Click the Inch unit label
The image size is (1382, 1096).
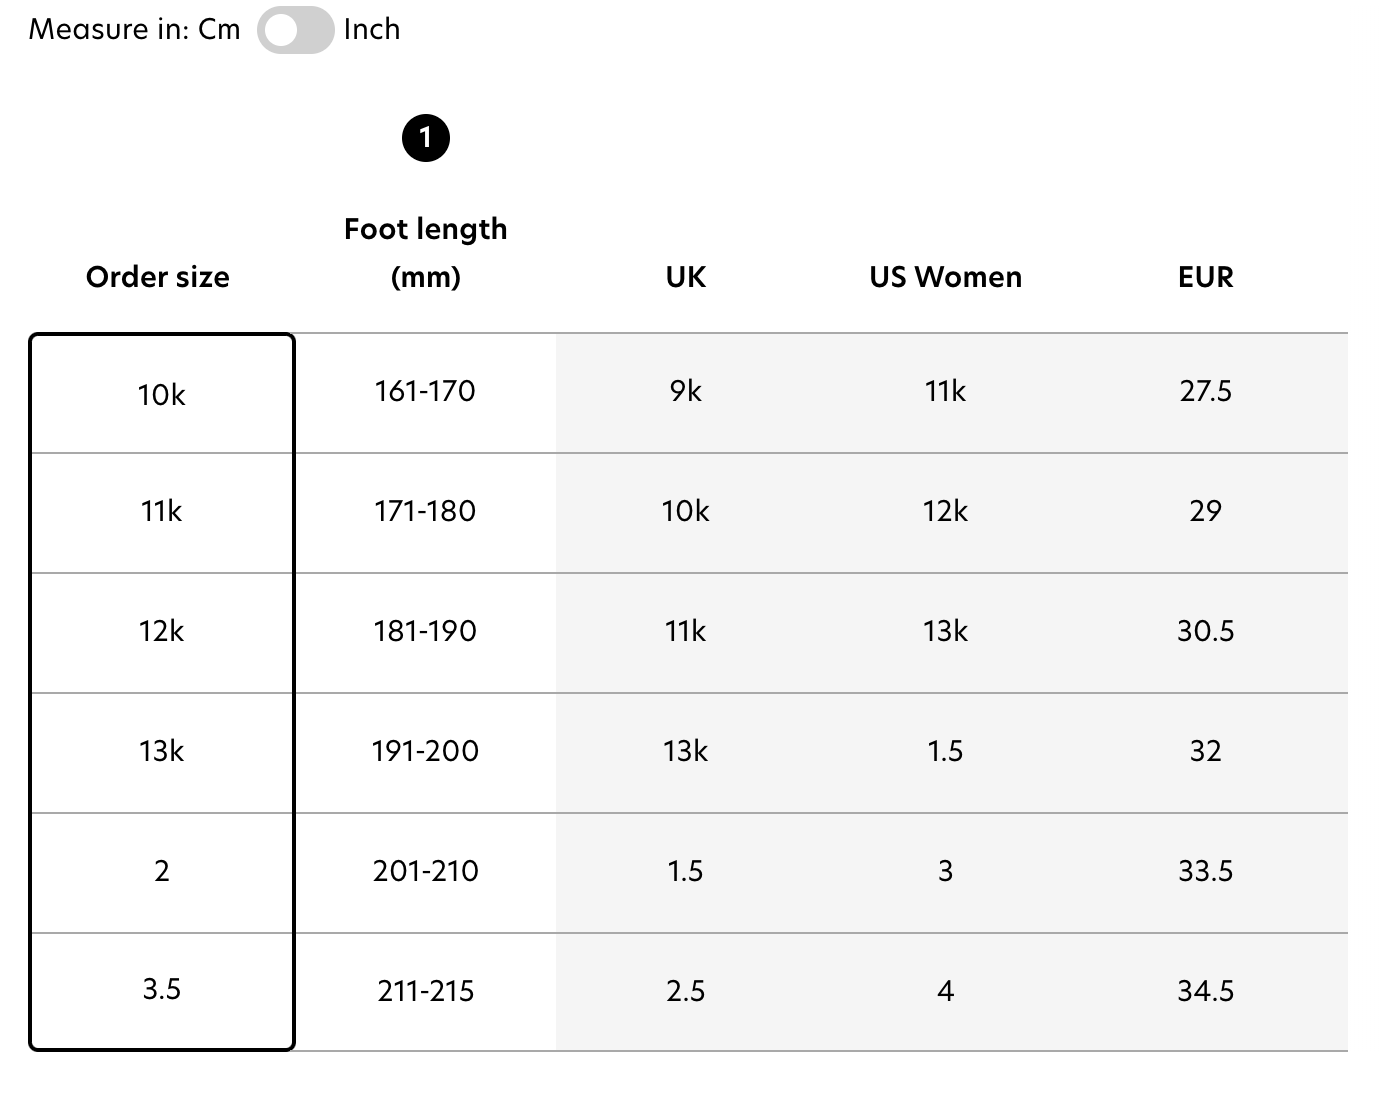coord(372,30)
